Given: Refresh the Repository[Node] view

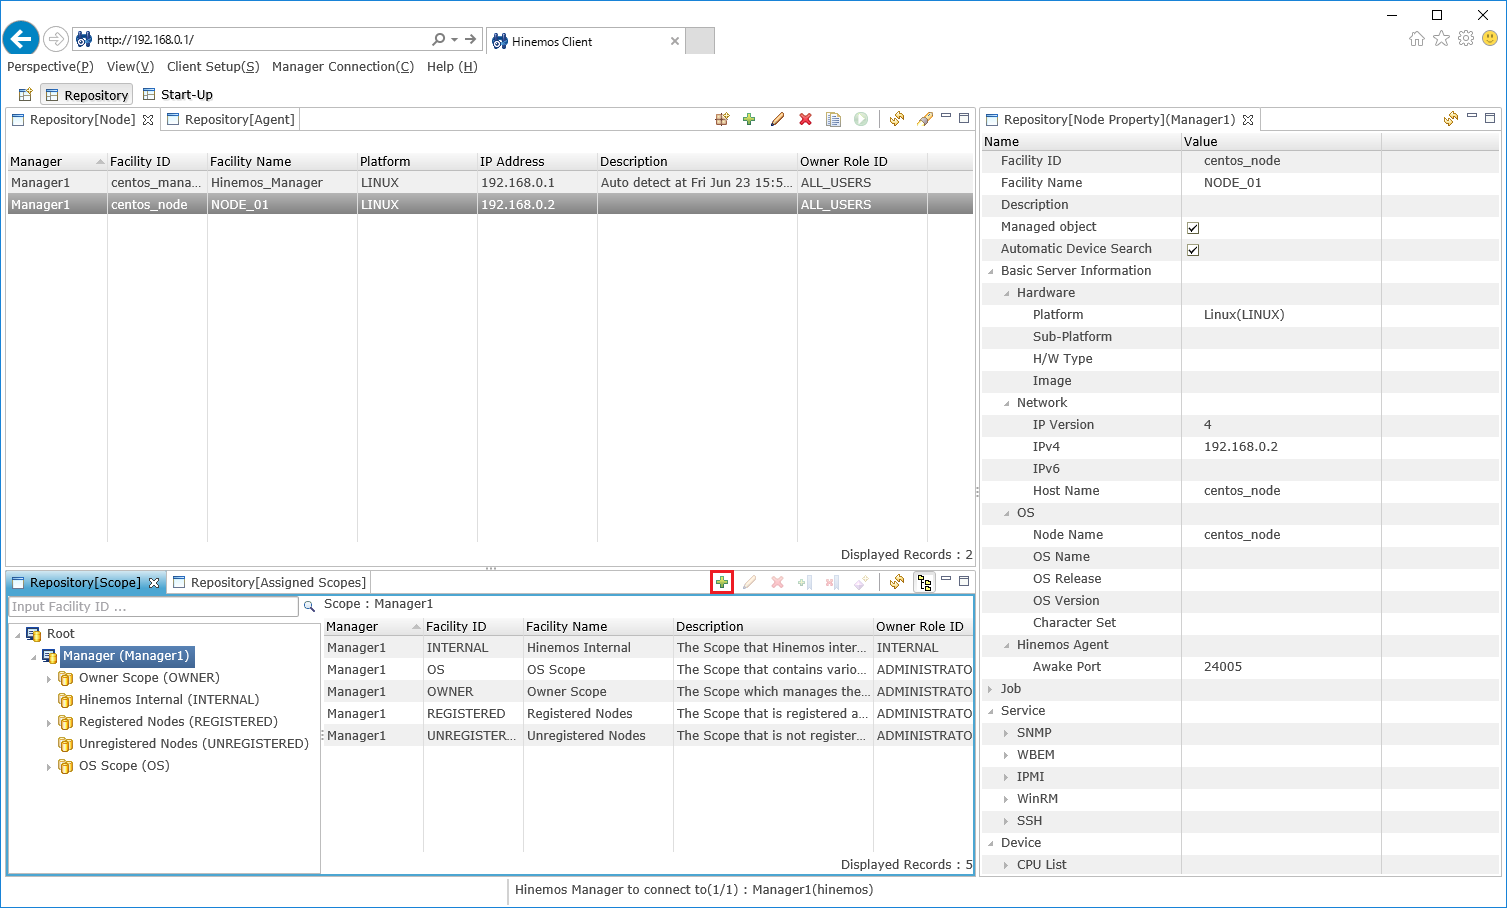Looking at the screenshot, I should pyautogui.click(x=897, y=119).
